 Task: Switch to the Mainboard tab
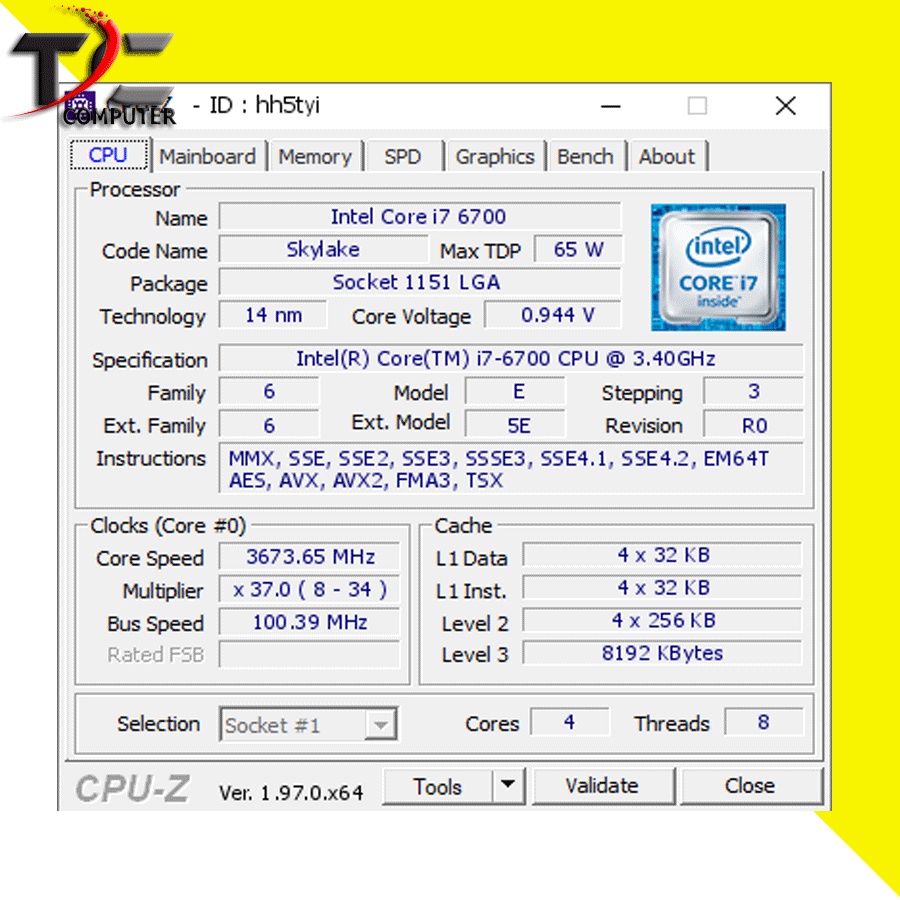(207, 157)
